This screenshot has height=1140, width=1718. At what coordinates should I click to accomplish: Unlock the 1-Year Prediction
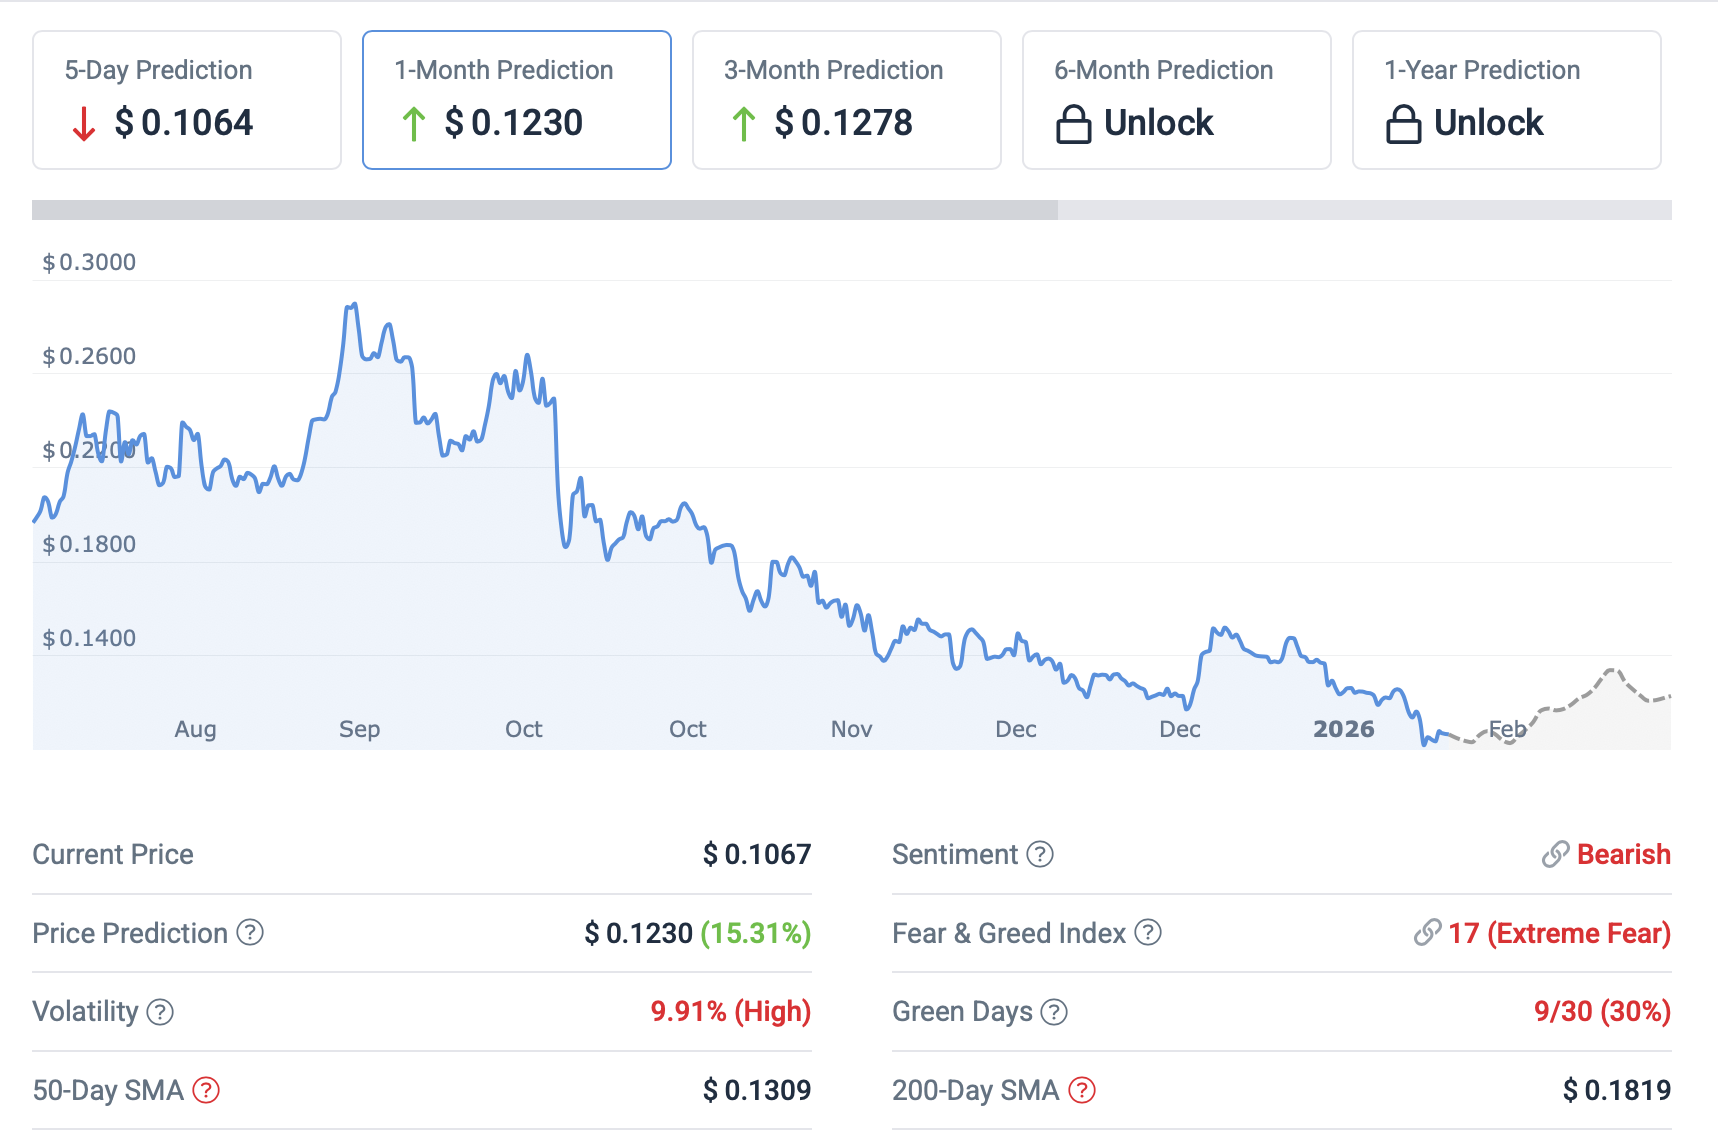point(1488,123)
